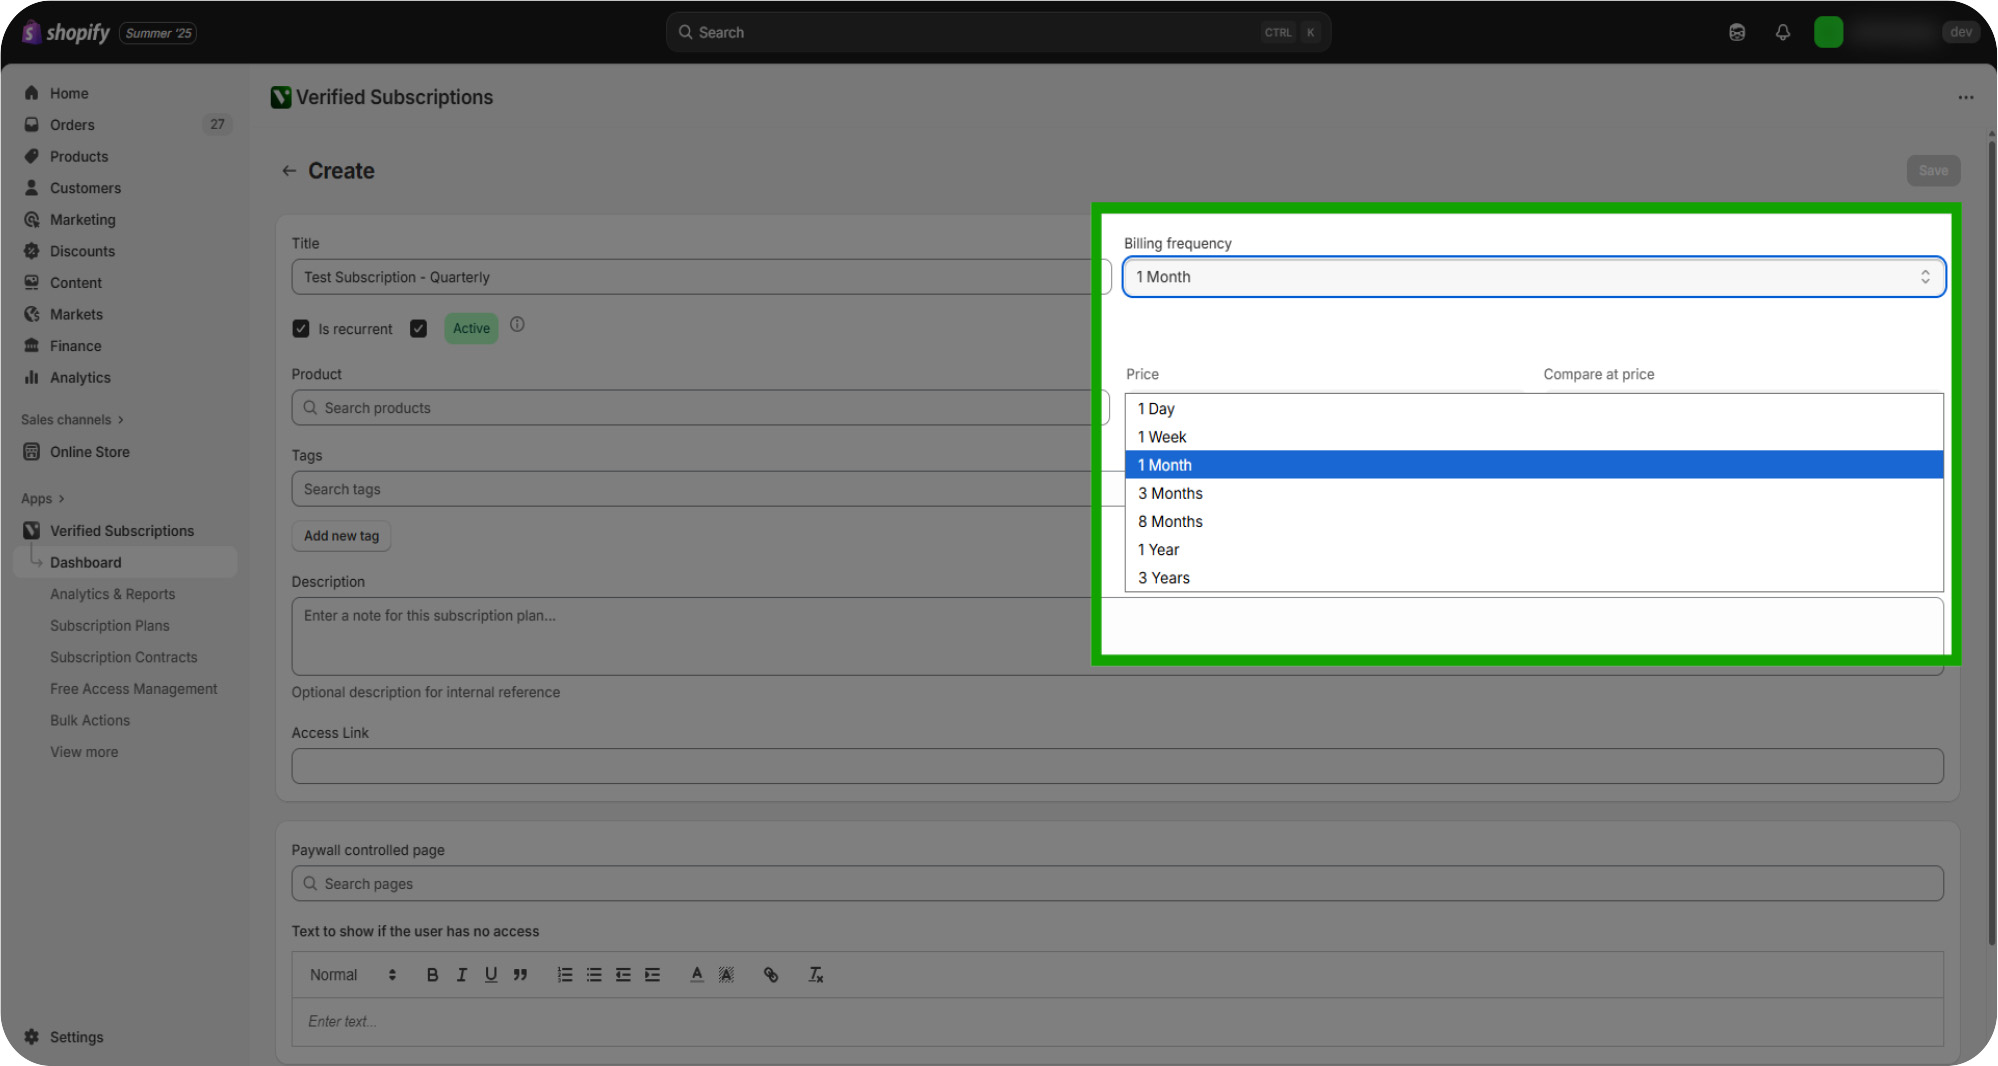The height and width of the screenshot is (1066, 1998).
Task: Open the Markets section icon in sidebar
Action: 32,314
